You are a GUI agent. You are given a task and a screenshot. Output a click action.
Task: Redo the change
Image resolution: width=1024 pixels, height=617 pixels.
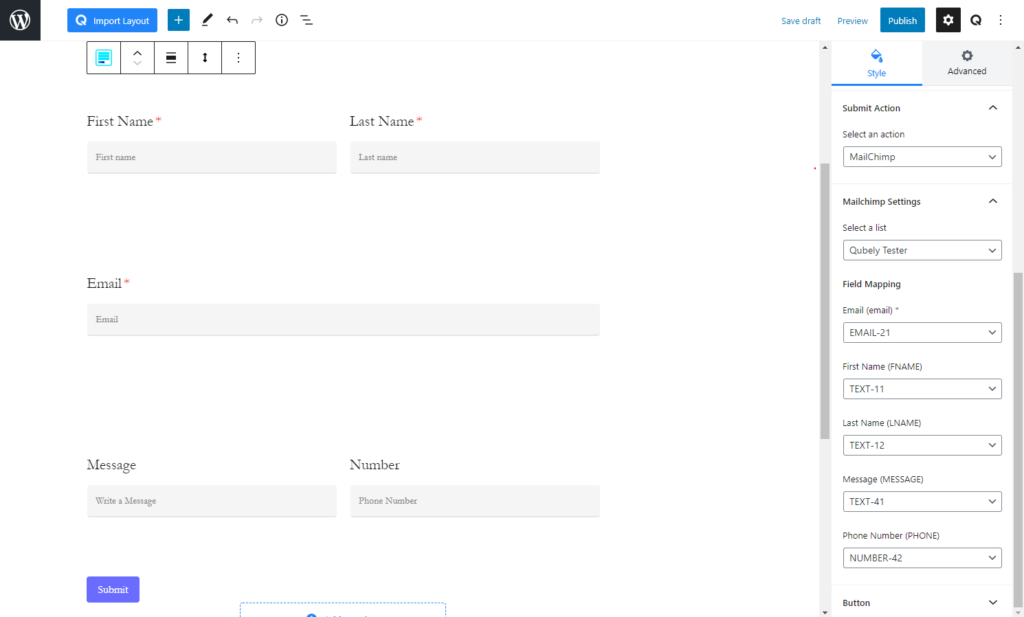(x=257, y=20)
